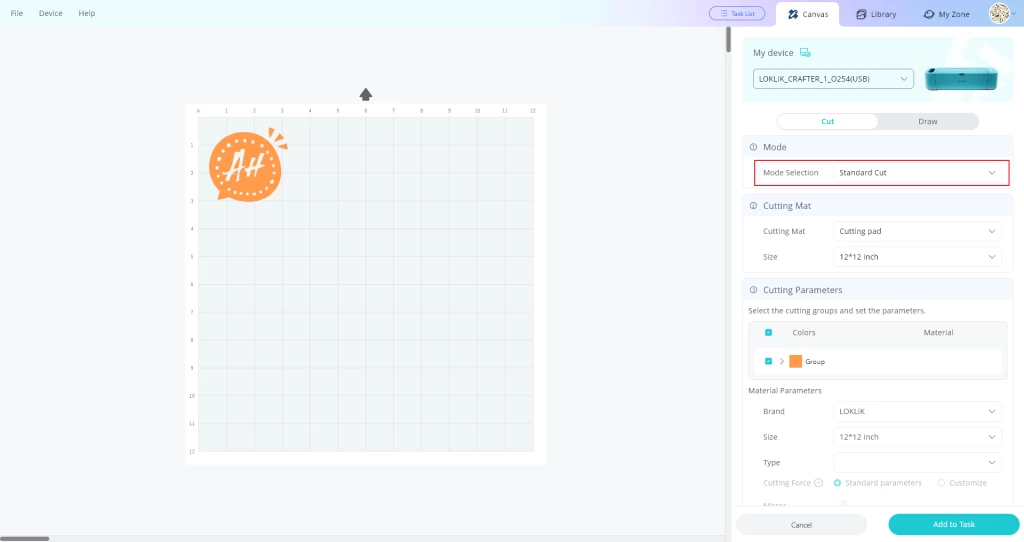This screenshot has width=1024, height=542.
Task: Select Standard parameters cutting force
Action: [x=837, y=483]
